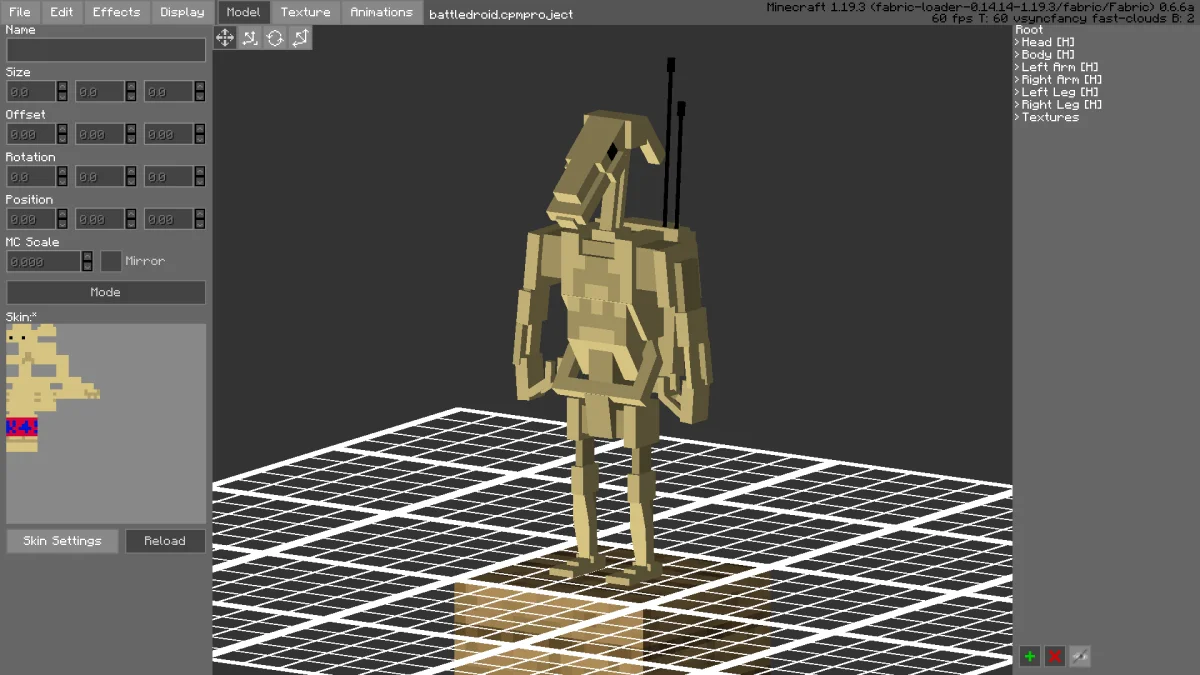Decrease Rotation Z with its down arrow

[199, 182]
